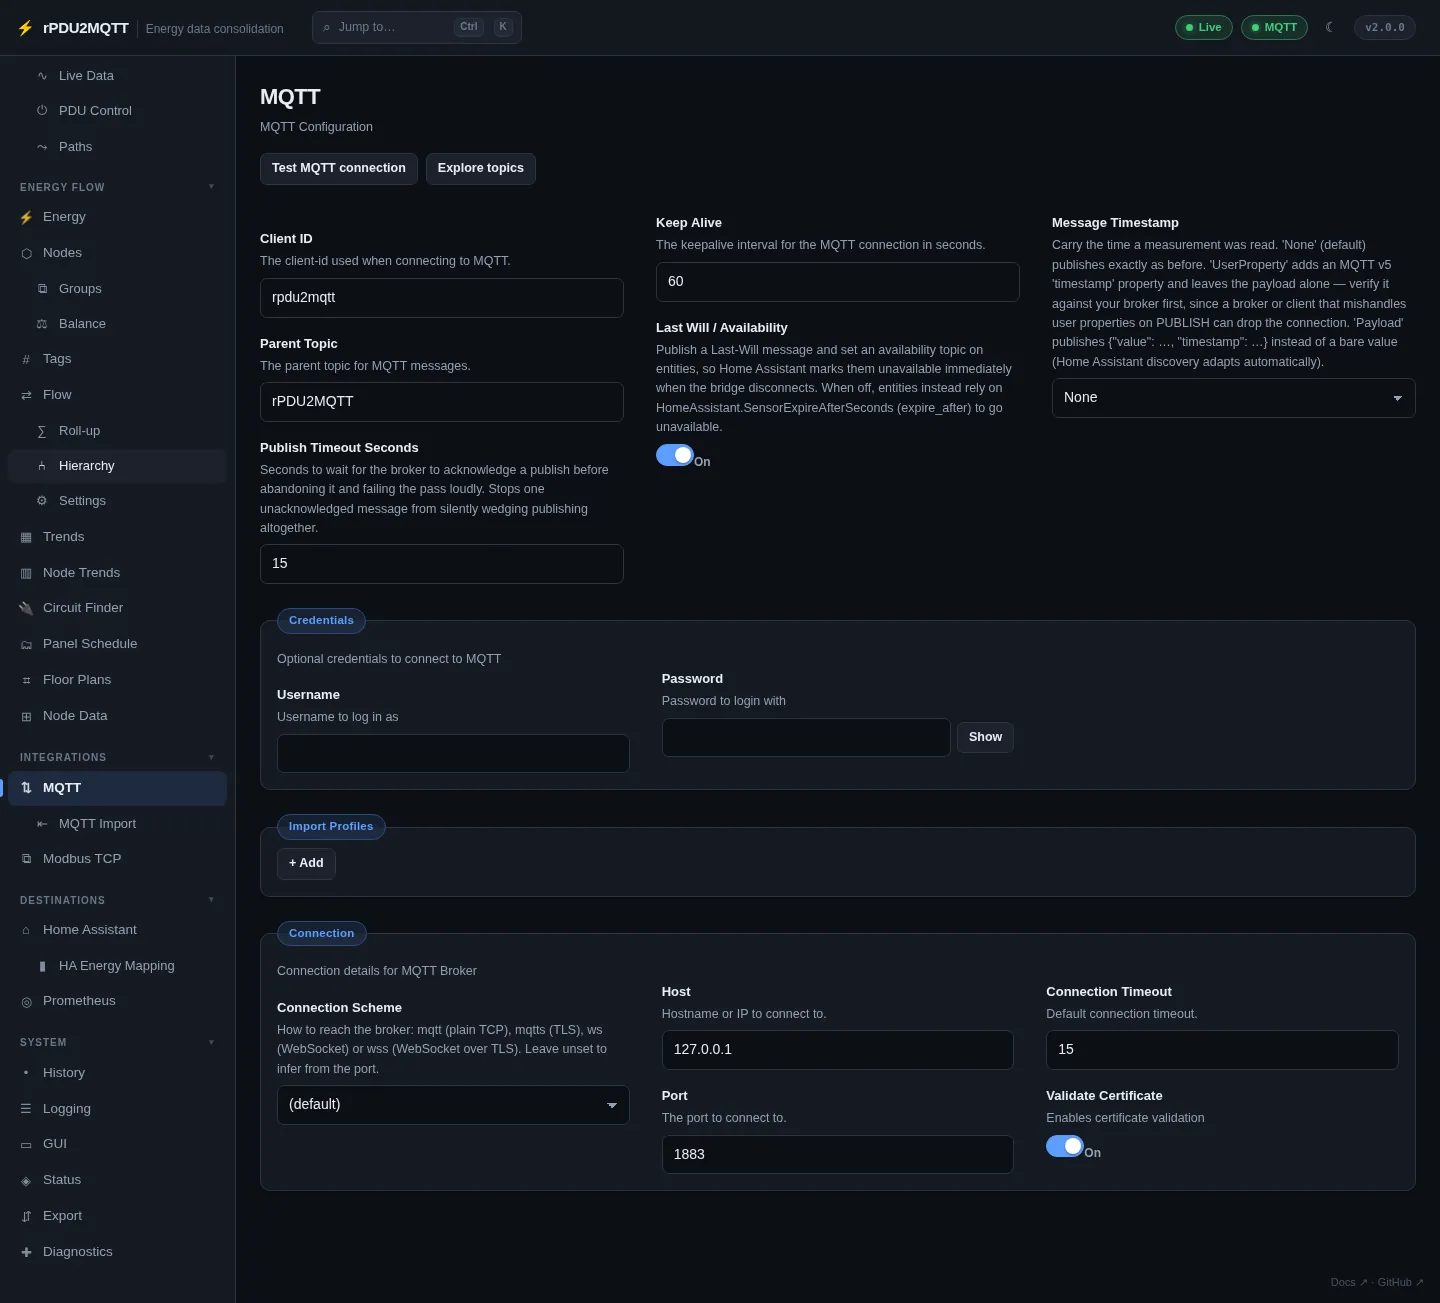Click the Modbus TCP icon
Image resolution: width=1440 pixels, height=1303 pixels.
tap(26, 859)
